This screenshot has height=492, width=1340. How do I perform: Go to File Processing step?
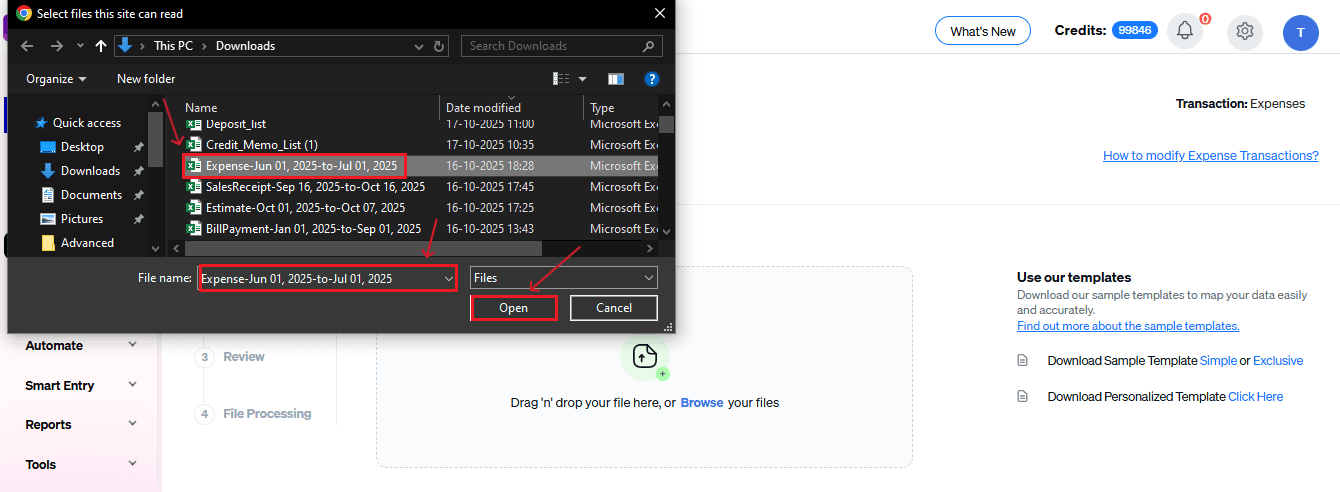point(254,414)
